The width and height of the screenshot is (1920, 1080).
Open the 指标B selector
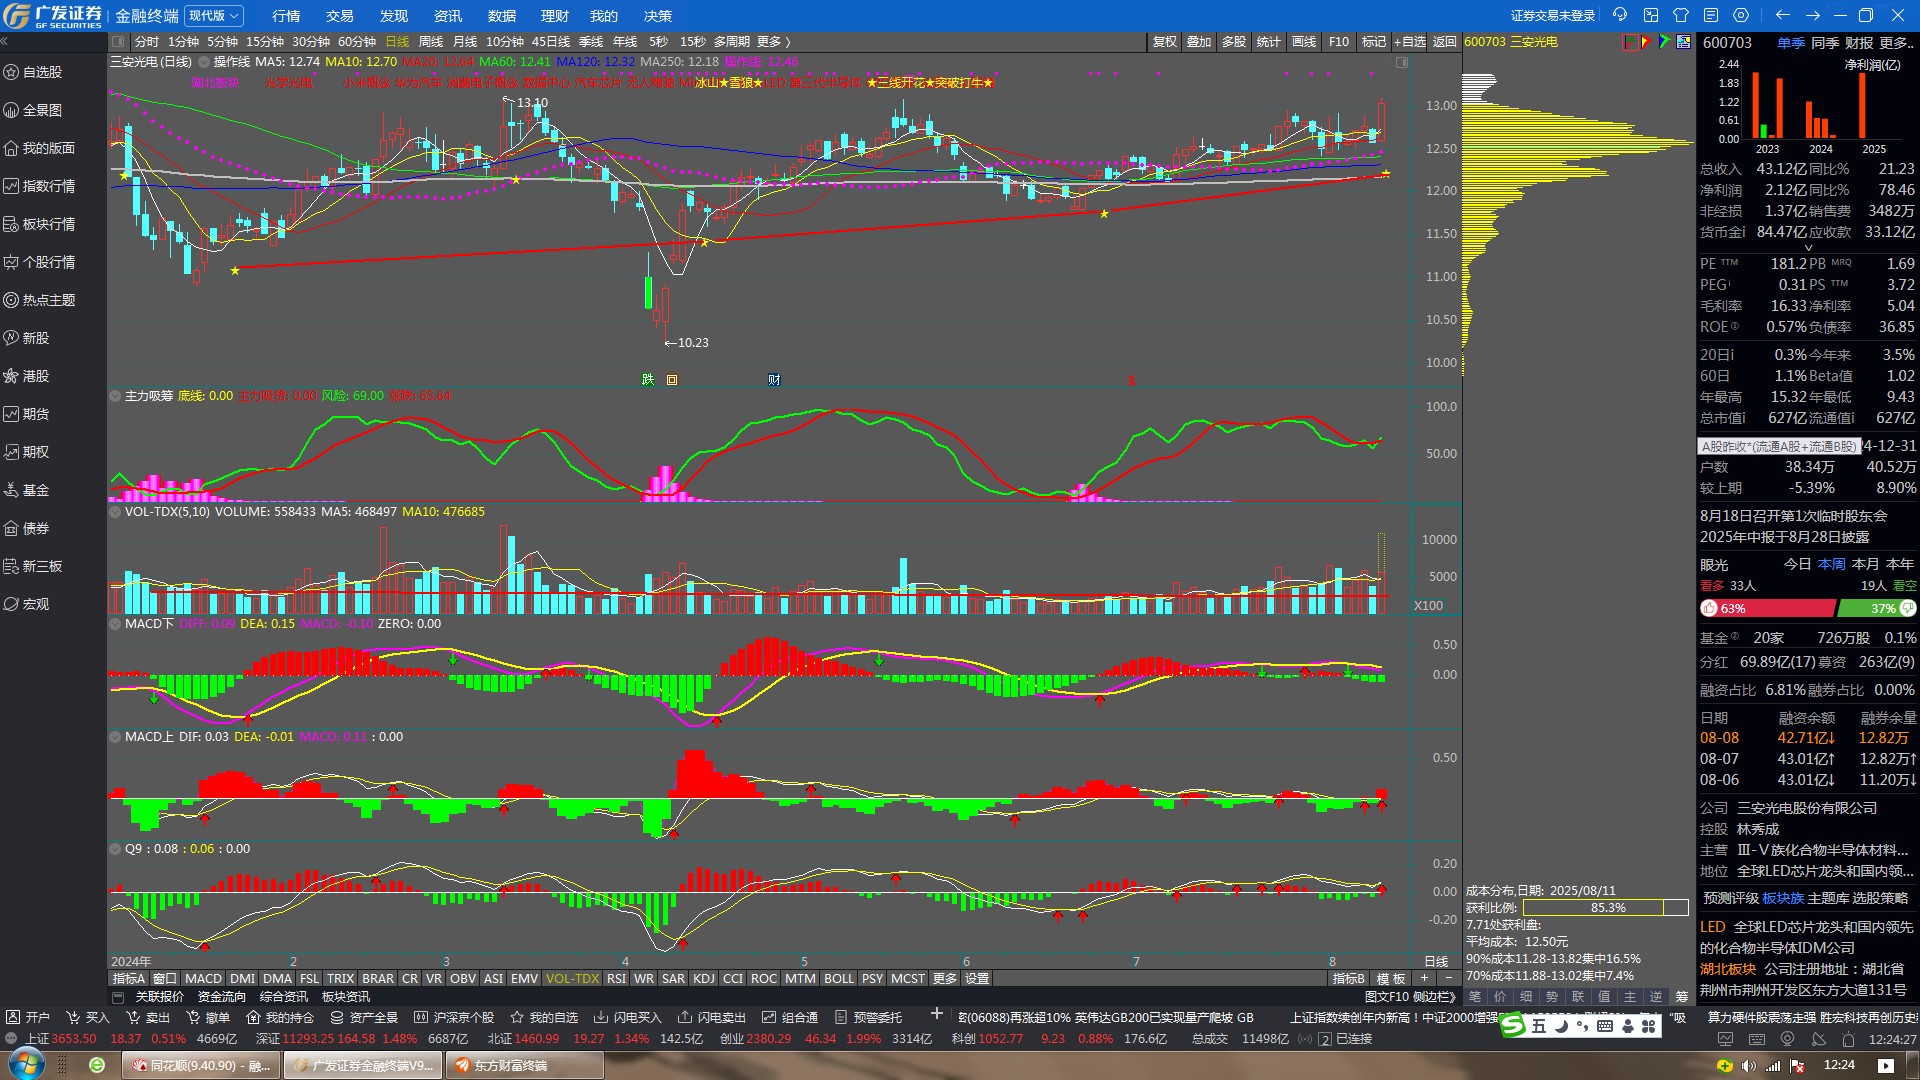[x=1348, y=979]
